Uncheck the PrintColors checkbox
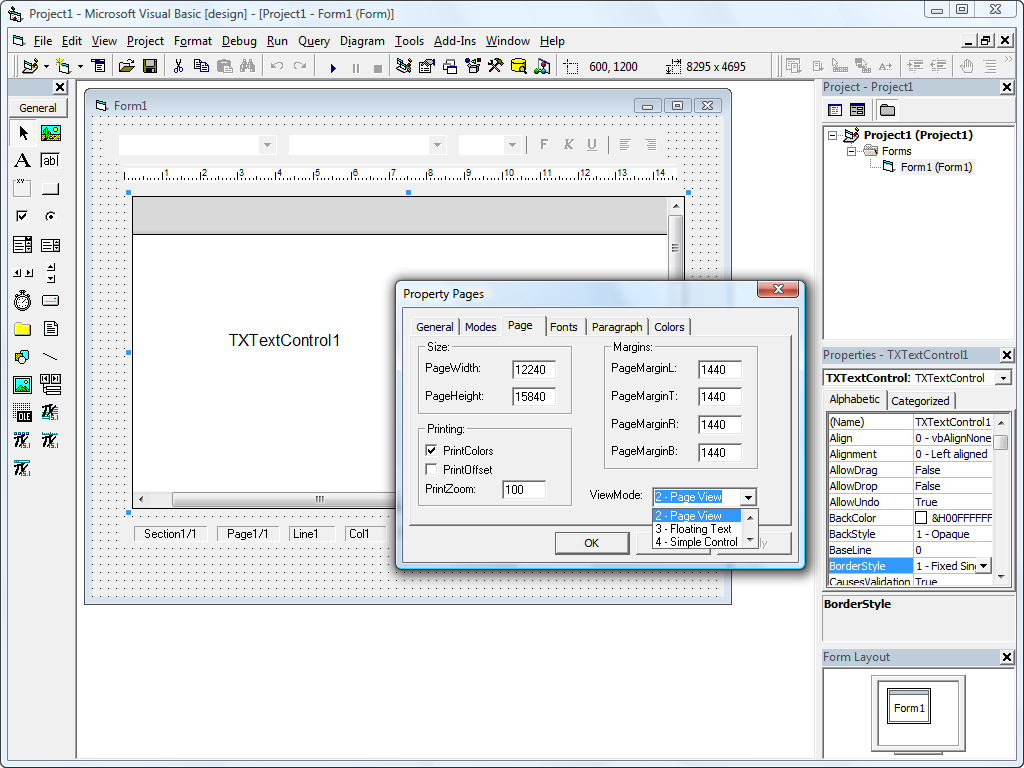 click(432, 451)
